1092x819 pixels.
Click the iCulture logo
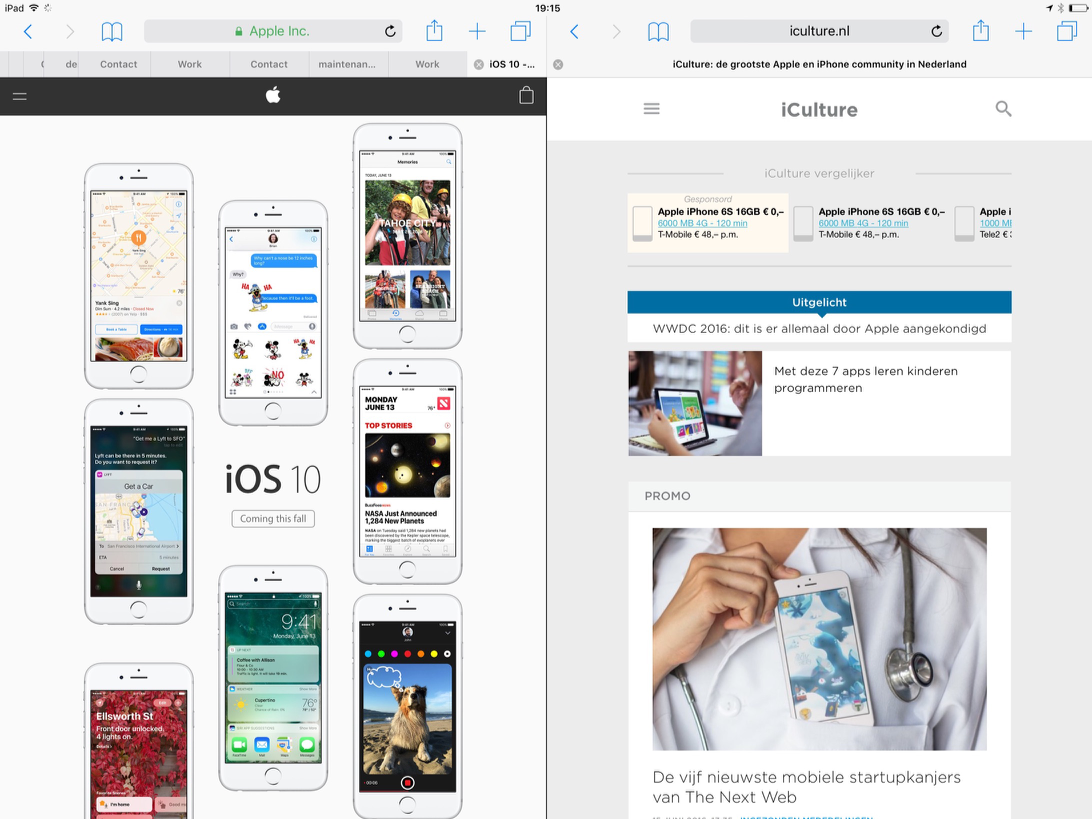pyautogui.click(x=819, y=109)
